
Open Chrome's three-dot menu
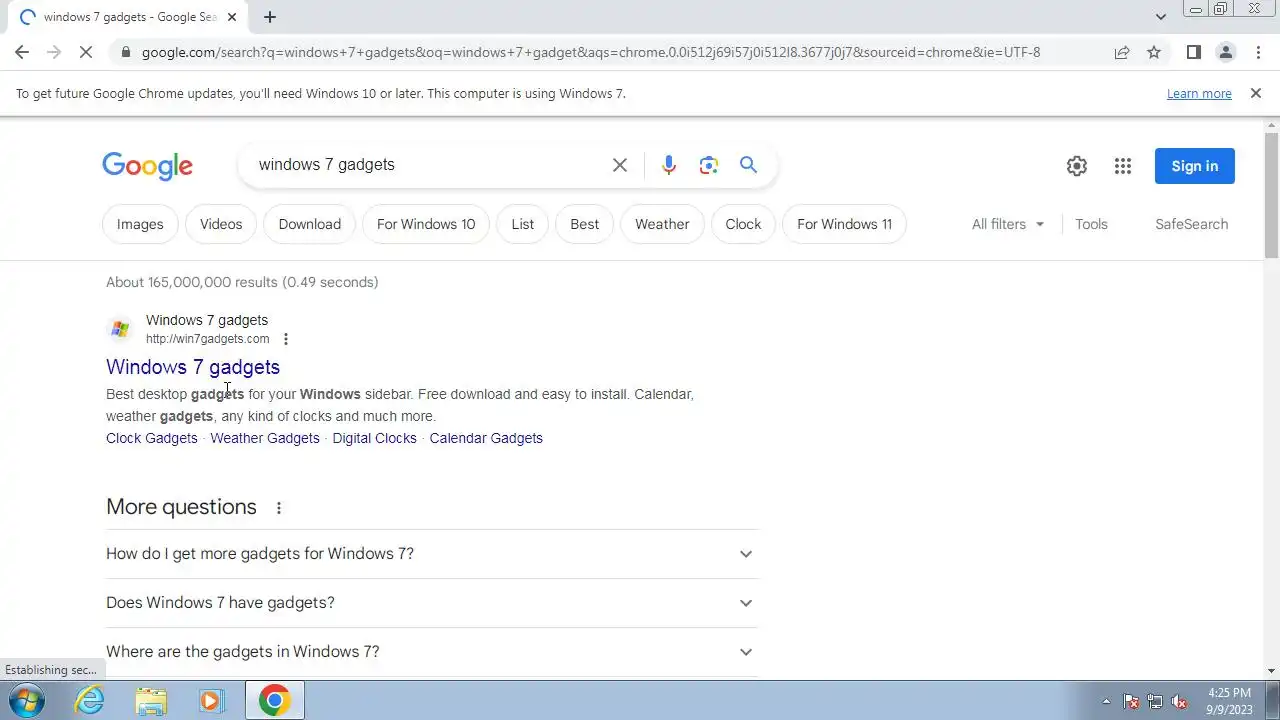pos(1258,52)
